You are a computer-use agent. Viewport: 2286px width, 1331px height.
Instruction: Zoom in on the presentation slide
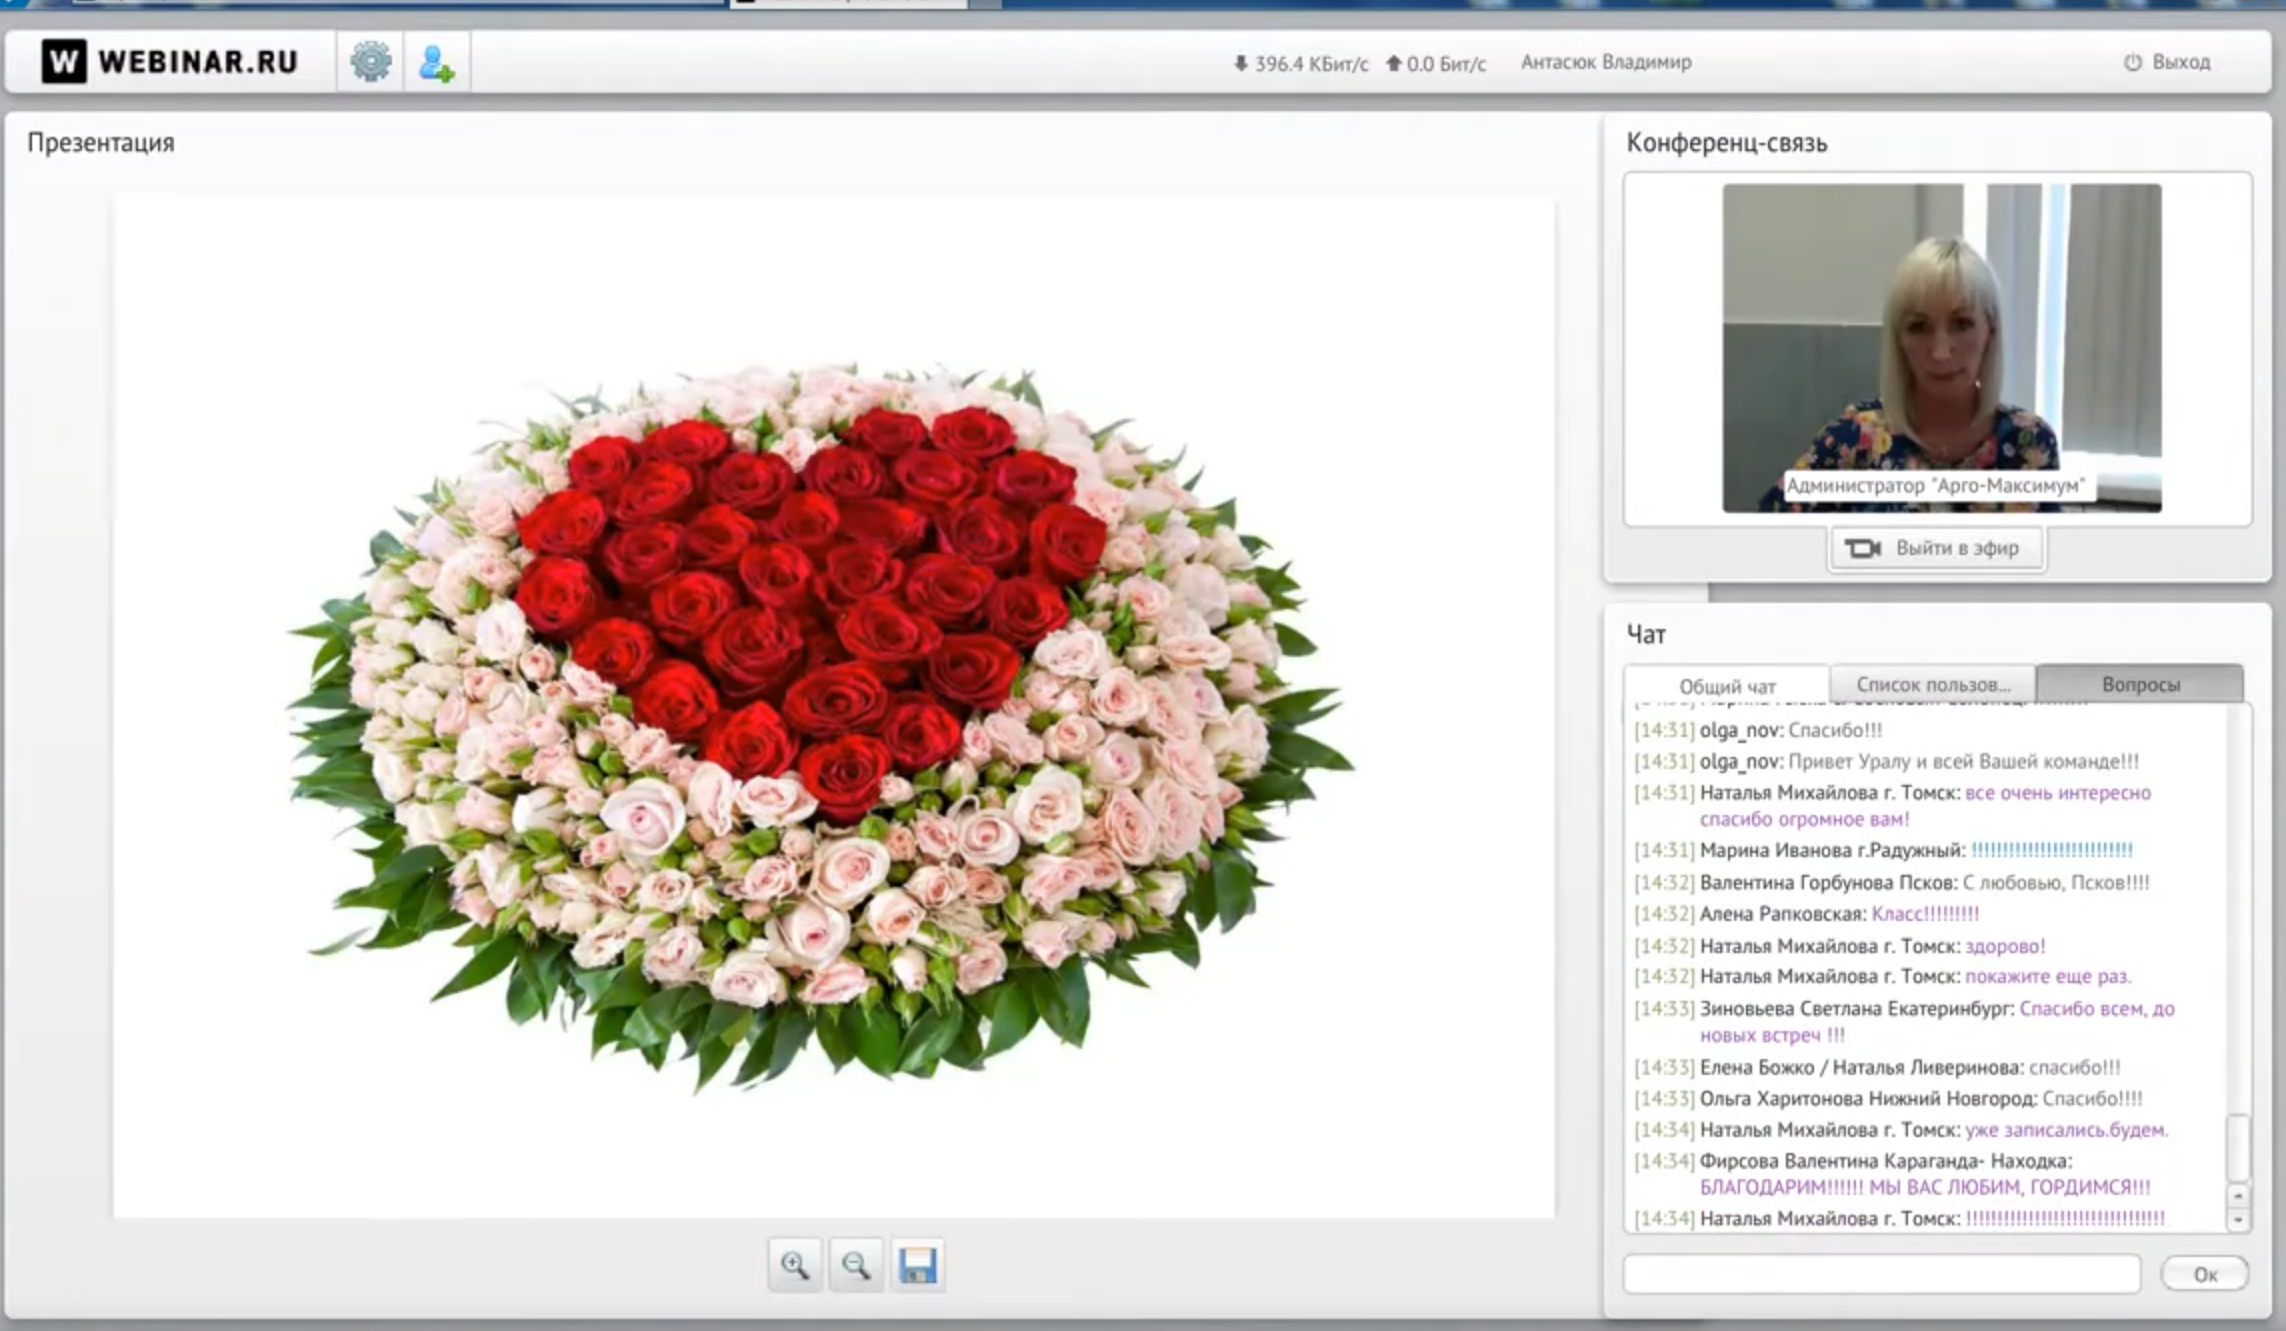[x=795, y=1265]
